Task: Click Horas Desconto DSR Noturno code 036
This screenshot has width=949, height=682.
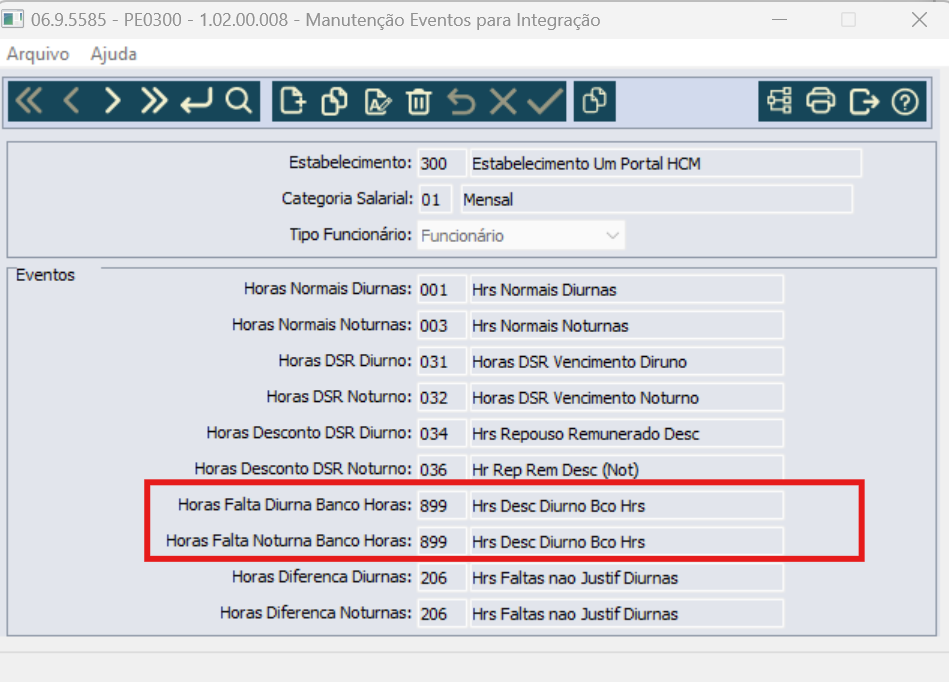Action: [x=442, y=470]
